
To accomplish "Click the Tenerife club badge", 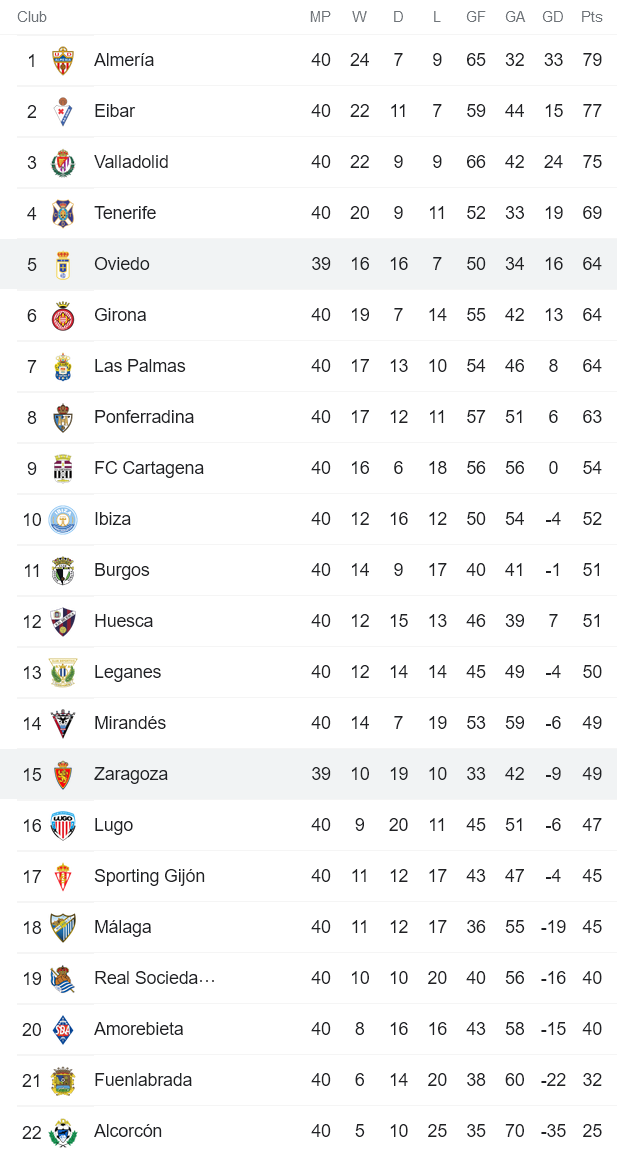I will point(64,213).
